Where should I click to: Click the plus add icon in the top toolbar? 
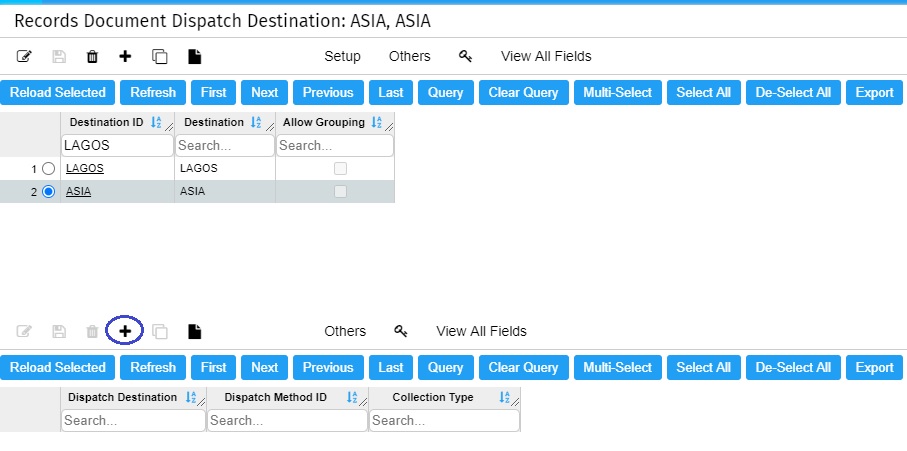(125, 56)
